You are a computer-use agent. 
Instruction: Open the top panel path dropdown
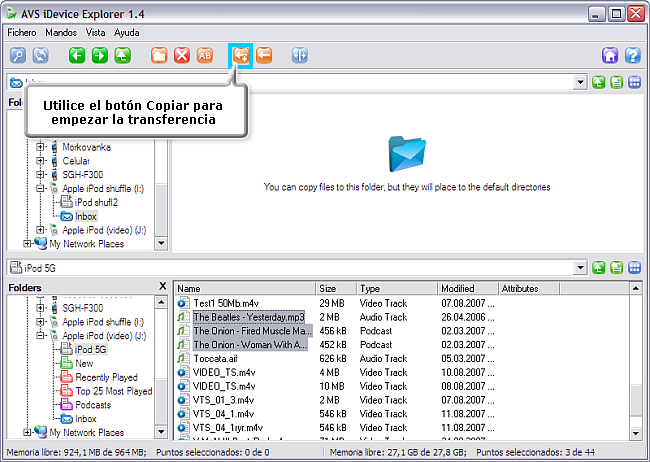(x=580, y=83)
